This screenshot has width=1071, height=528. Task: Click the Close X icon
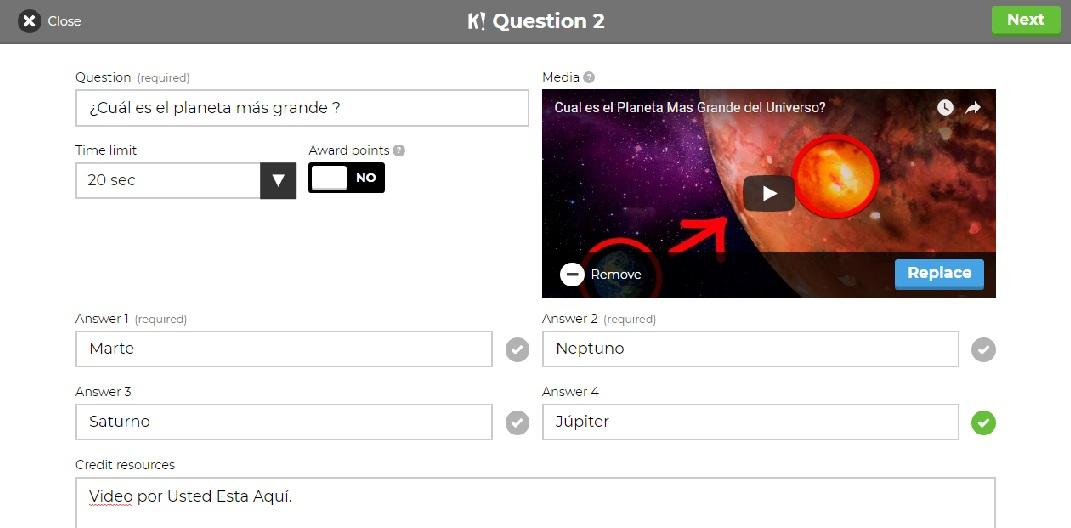coord(29,21)
